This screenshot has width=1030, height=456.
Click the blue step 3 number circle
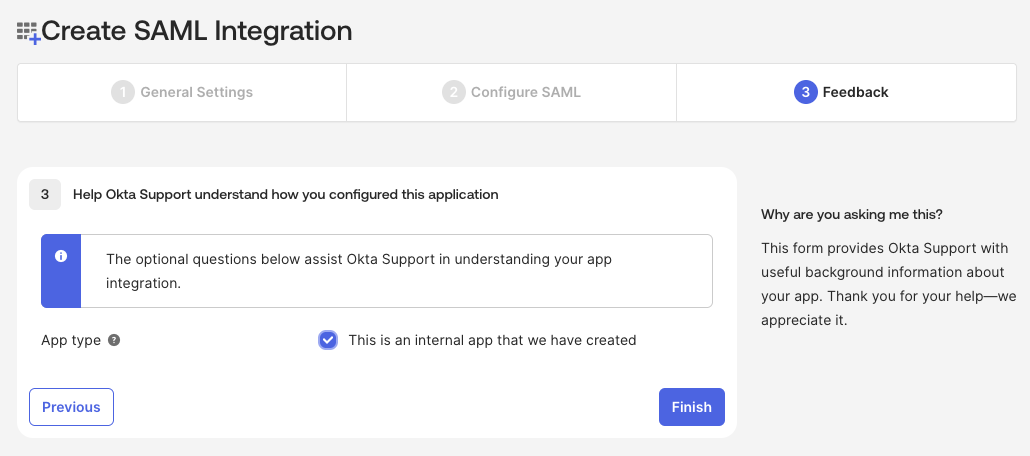805,92
